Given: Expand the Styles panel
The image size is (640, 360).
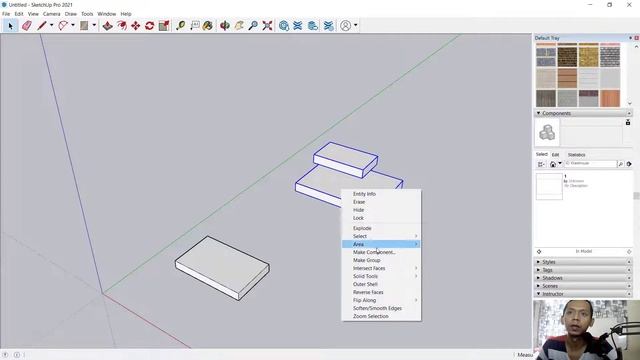Looking at the screenshot, I should point(538,262).
